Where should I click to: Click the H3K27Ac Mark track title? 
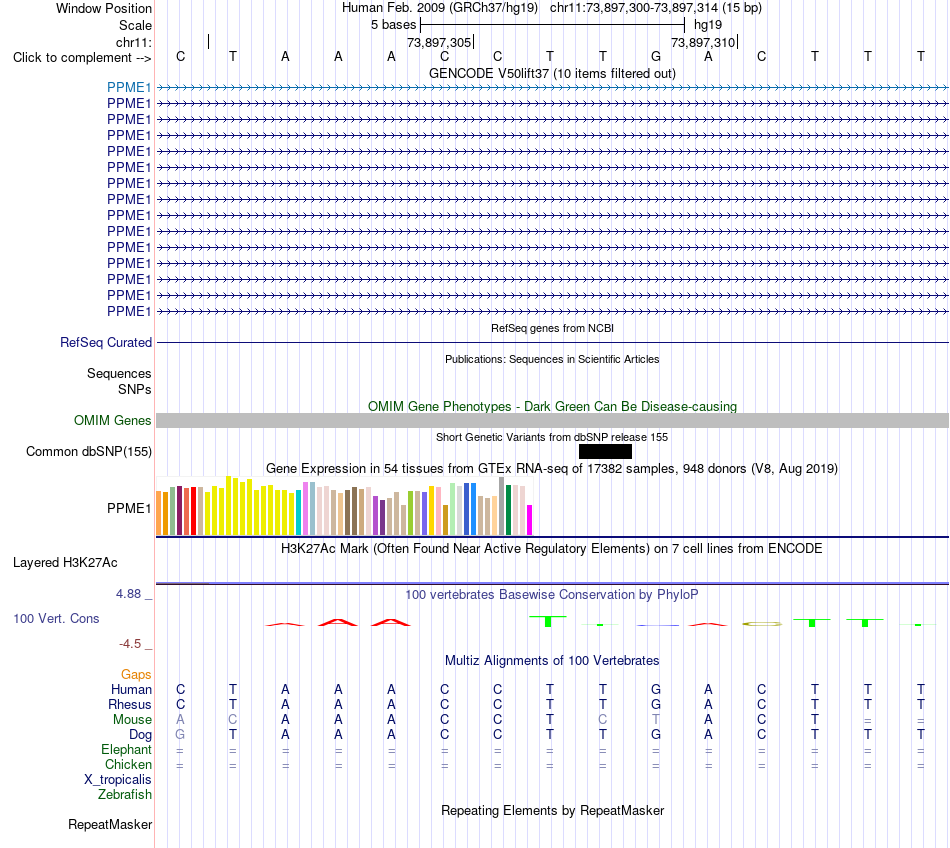(x=552, y=549)
